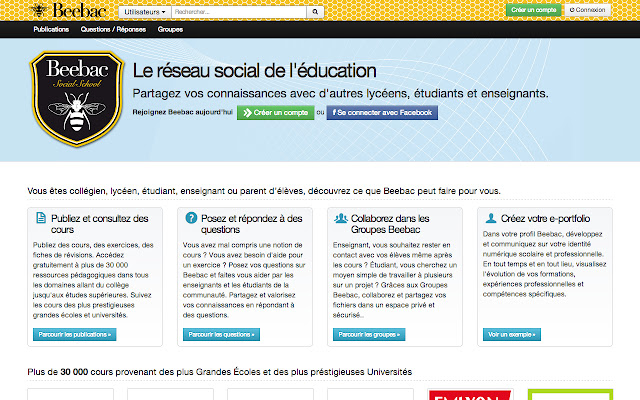Open the Utilisateurs search filter dropdown
640x400 pixels.
coord(145,12)
